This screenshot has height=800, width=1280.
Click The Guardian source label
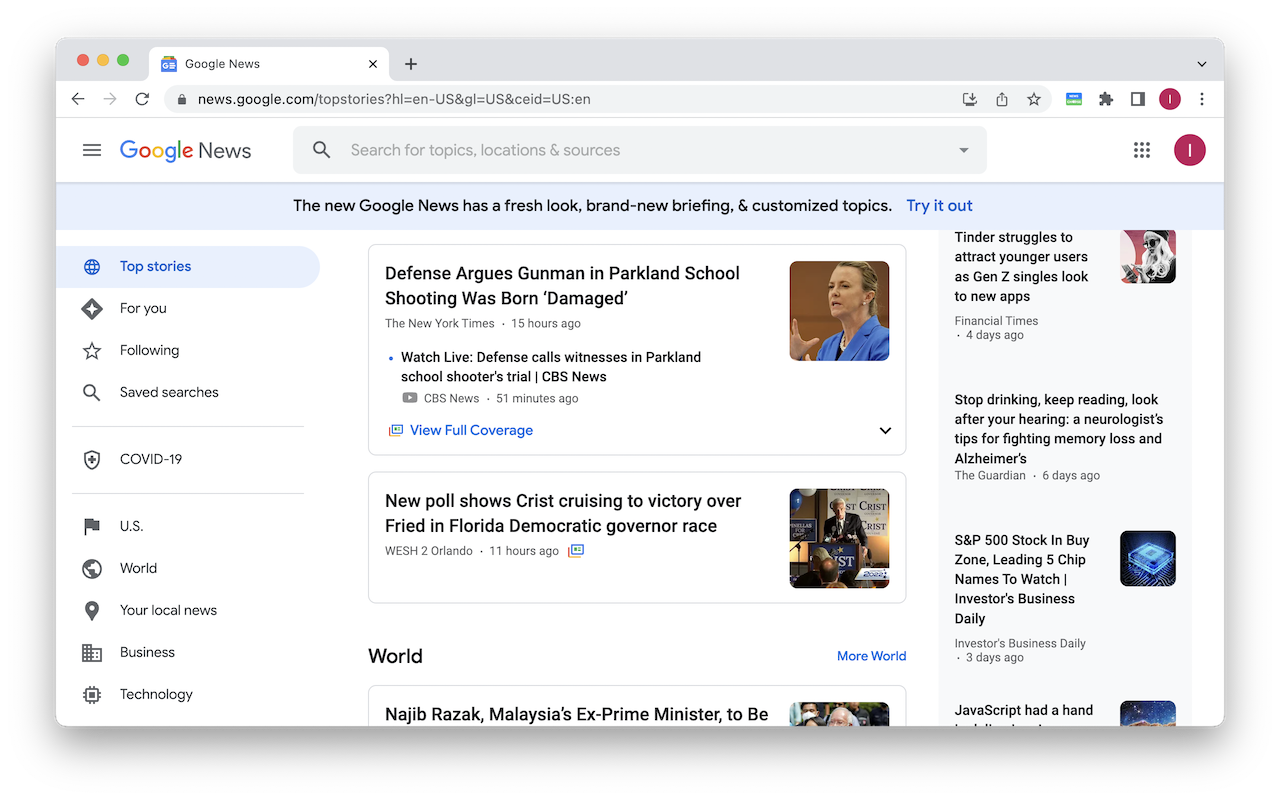pos(990,475)
